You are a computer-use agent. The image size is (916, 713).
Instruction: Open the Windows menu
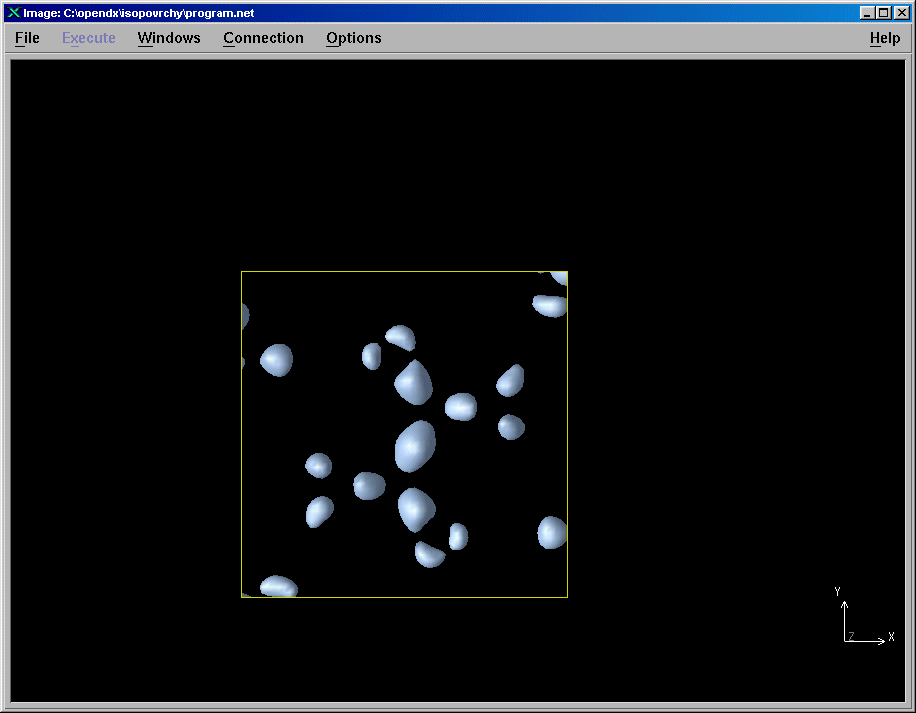(169, 38)
